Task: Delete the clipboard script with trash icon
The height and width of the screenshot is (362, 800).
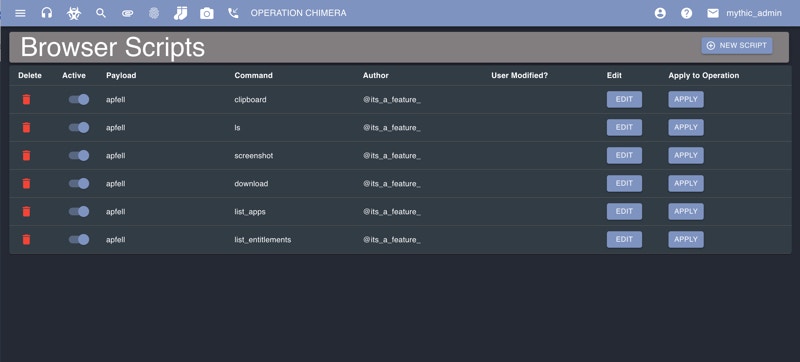Action: click(x=27, y=99)
